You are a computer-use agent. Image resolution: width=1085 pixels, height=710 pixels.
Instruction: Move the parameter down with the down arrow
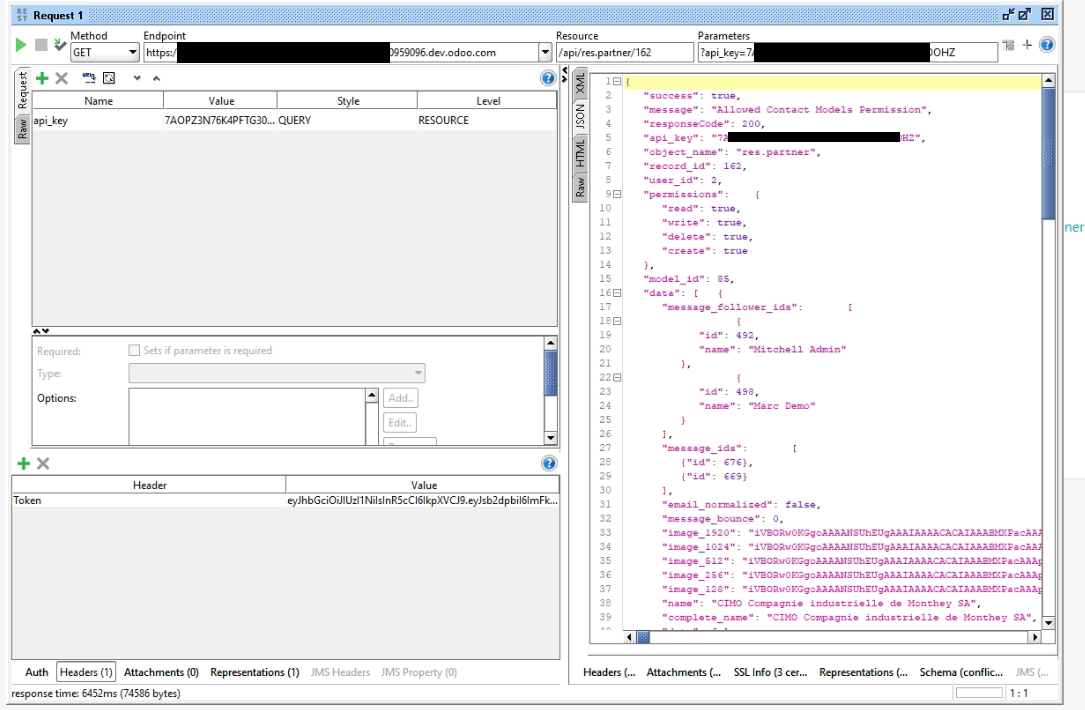click(136, 78)
